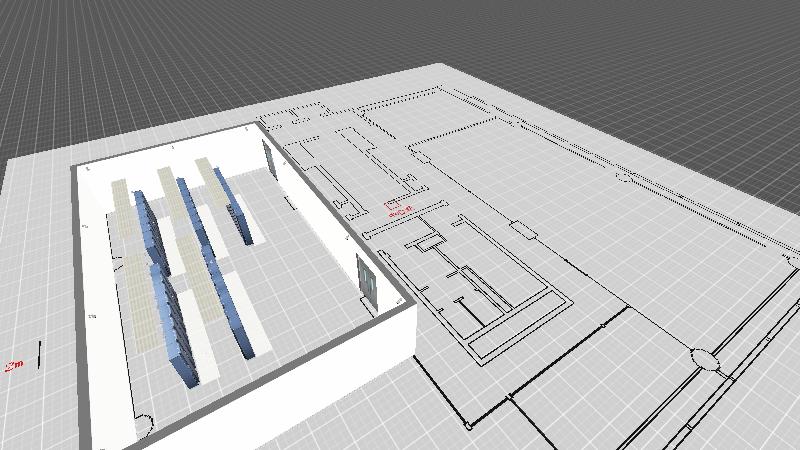Viewport: 800px width, 450px height.
Task: Select the door on the room's right wall
Action: 366,279
